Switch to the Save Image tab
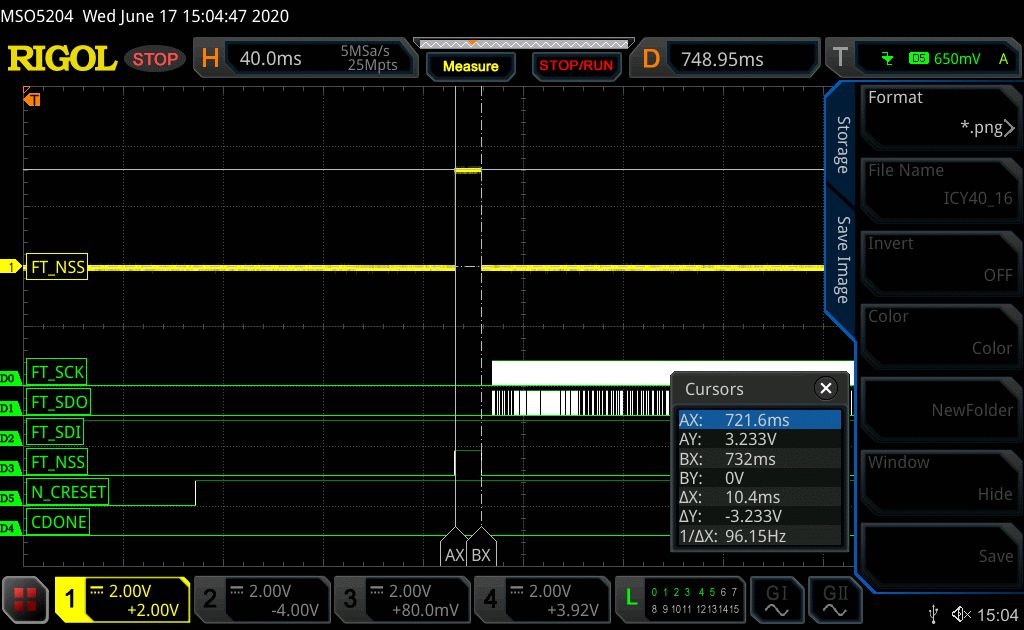This screenshot has width=1024, height=630. click(842, 259)
